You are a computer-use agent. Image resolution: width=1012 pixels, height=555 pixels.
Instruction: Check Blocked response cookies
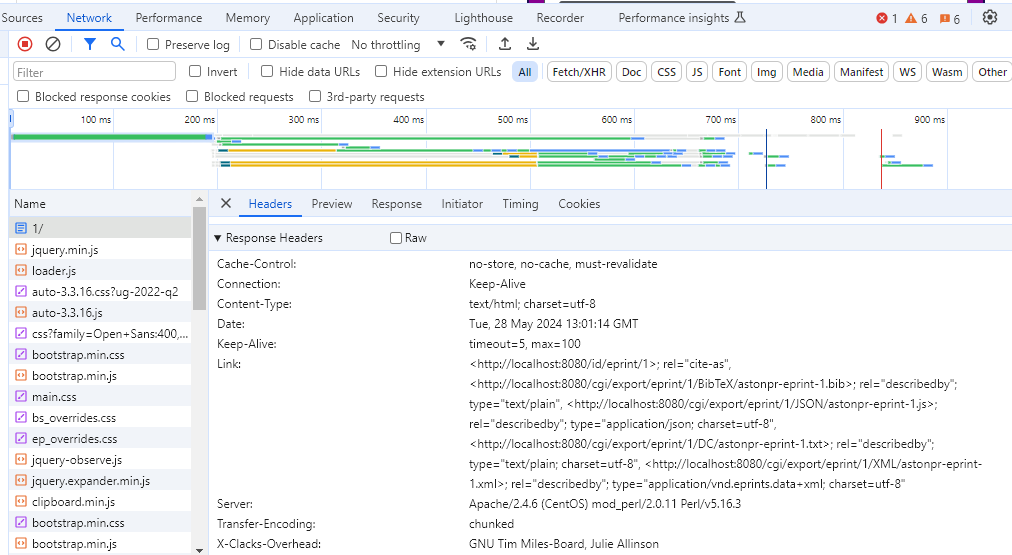(23, 96)
